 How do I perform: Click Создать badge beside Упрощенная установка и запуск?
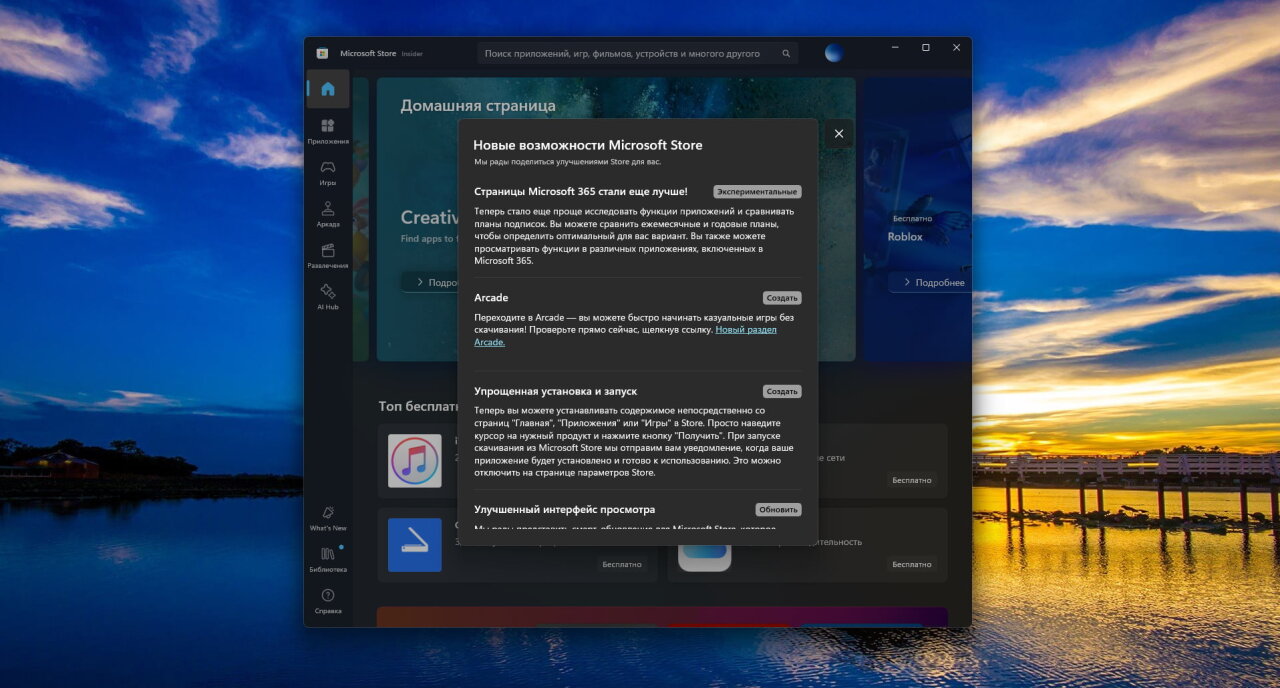pos(782,391)
